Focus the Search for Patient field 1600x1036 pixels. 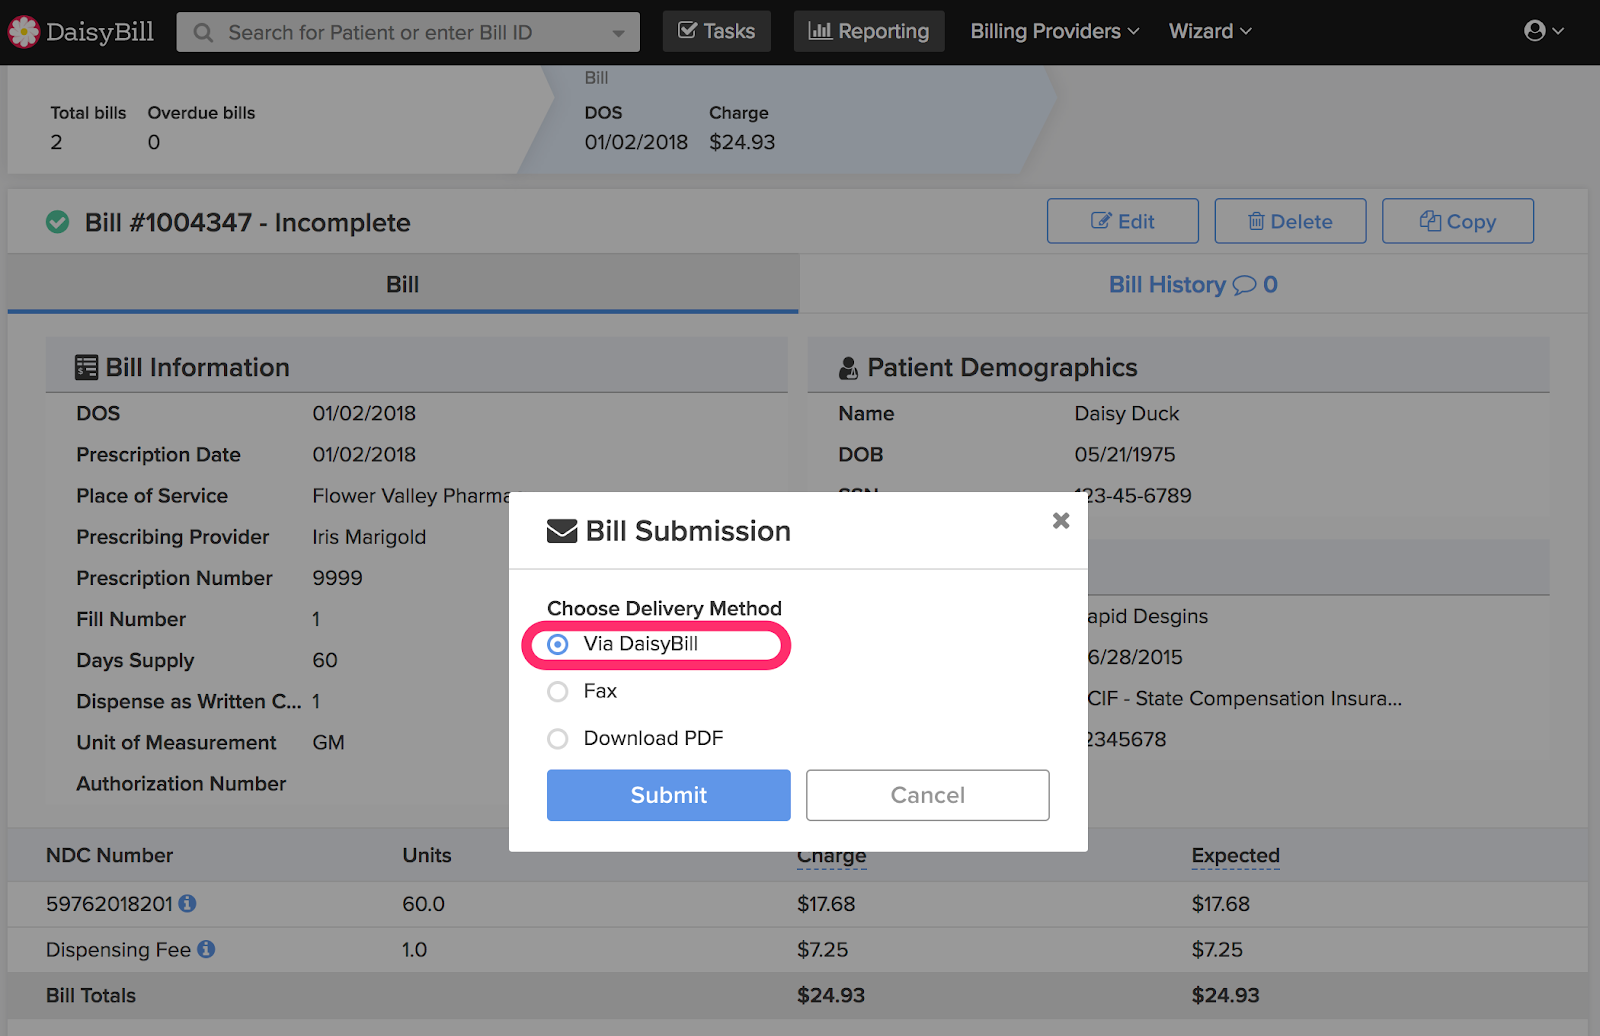coord(408,32)
